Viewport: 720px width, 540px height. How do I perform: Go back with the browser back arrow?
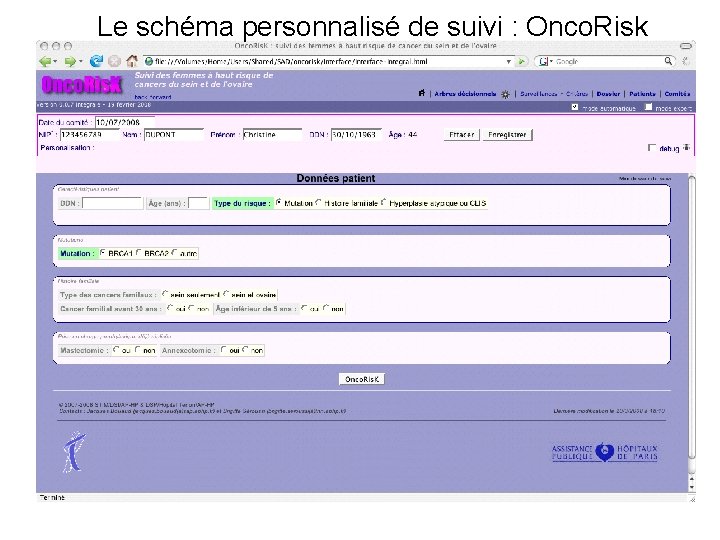(45, 61)
